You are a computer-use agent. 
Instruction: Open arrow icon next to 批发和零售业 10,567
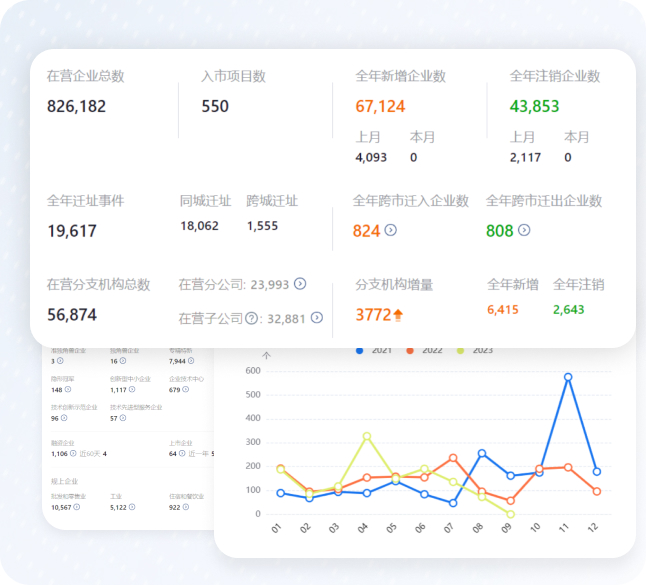coord(76,507)
